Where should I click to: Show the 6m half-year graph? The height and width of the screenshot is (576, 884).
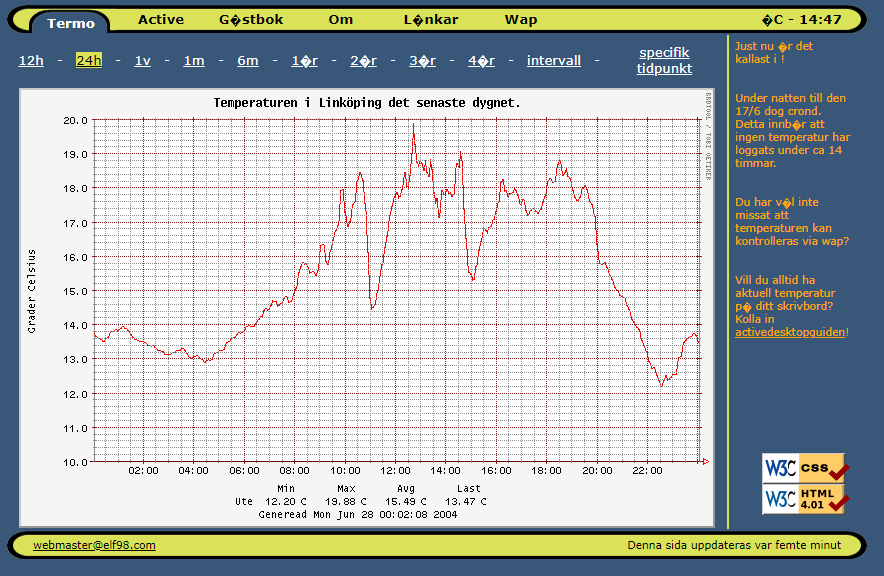point(247,61)
